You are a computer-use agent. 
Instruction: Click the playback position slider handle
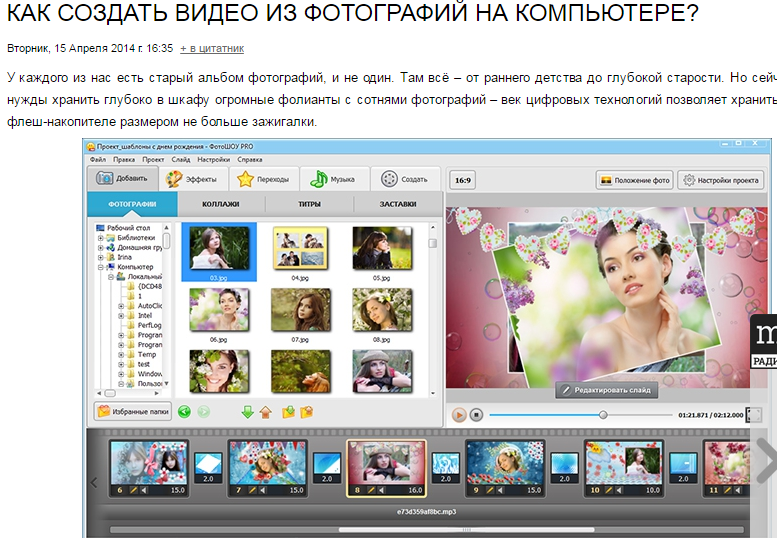click(x=603, y=414)
